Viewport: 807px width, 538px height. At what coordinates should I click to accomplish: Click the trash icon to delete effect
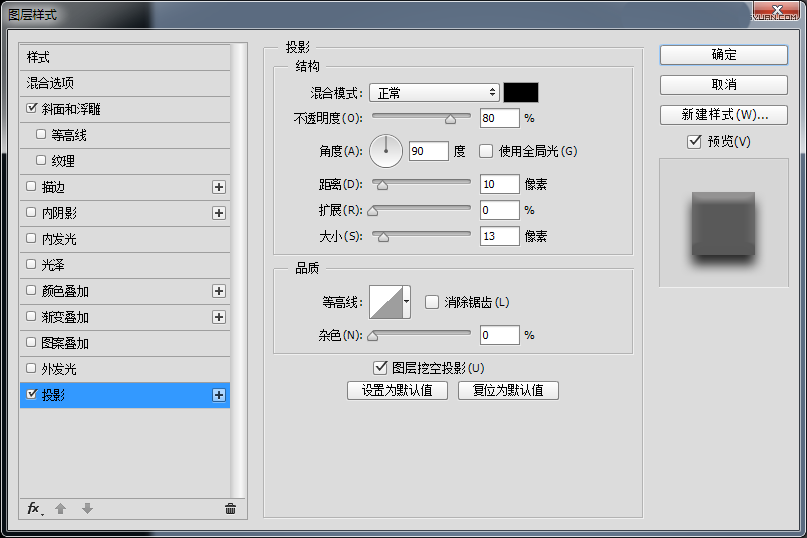(230, 508)
